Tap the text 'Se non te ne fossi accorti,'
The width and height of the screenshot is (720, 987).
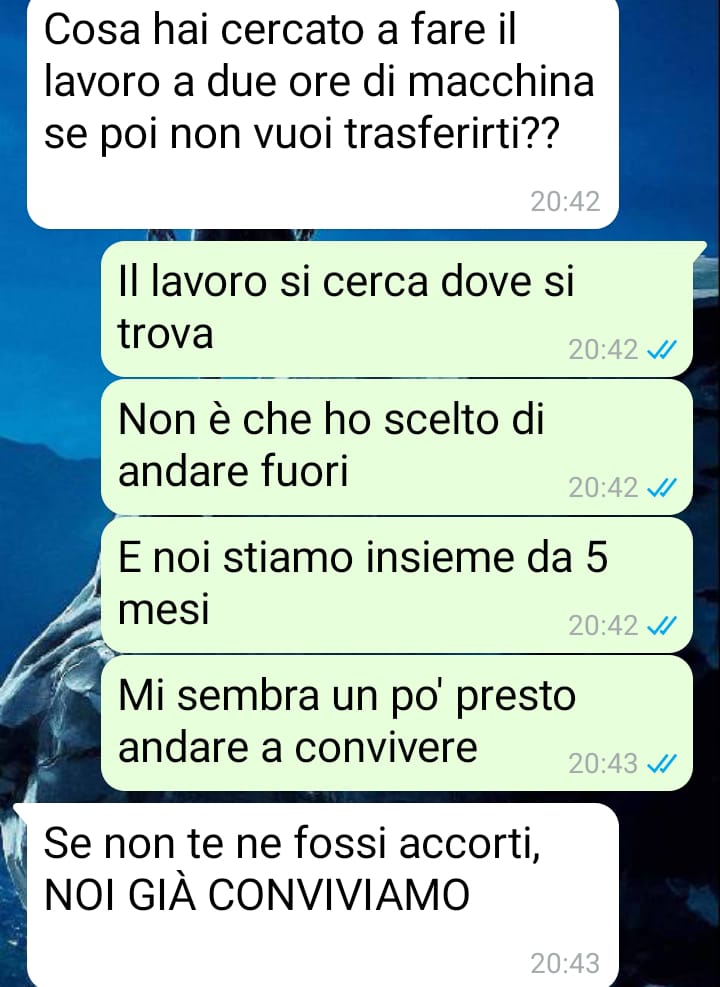tap(292, 843)
